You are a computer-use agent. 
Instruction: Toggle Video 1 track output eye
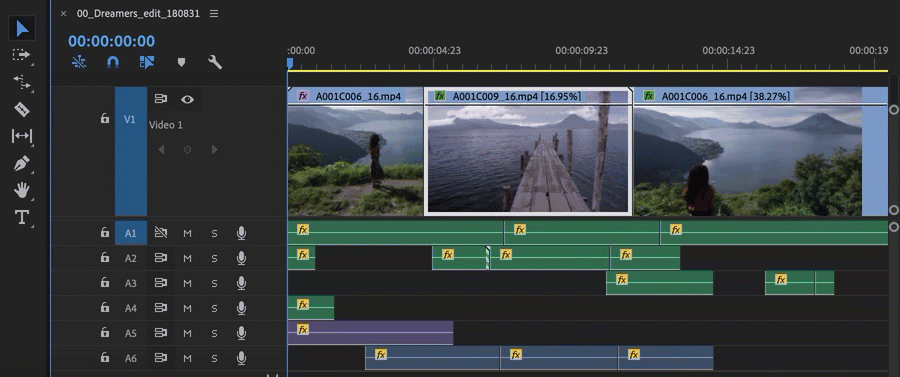(187, 99)
